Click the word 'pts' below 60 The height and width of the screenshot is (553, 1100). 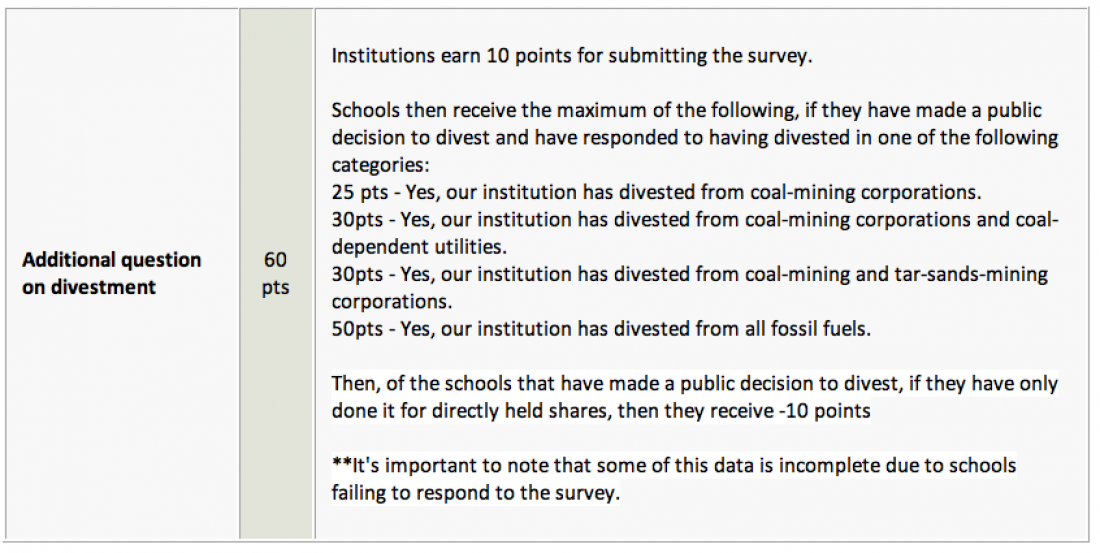point(276,288)
